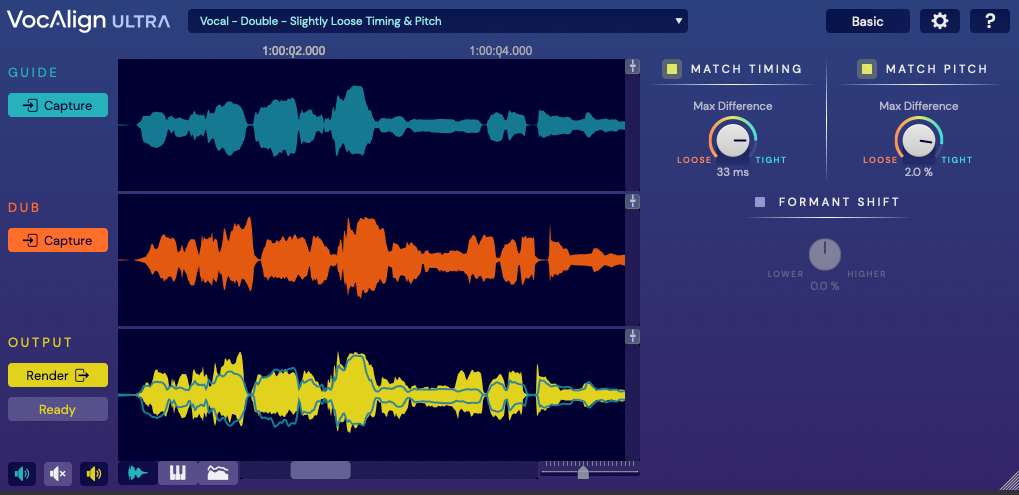
Task: Switch to energy contour display view
Action: pos(218,473)
